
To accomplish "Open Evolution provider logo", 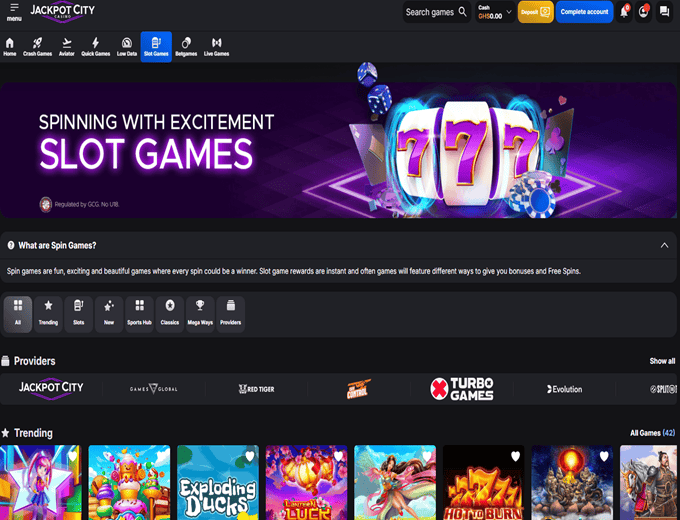I will [564, 389].
